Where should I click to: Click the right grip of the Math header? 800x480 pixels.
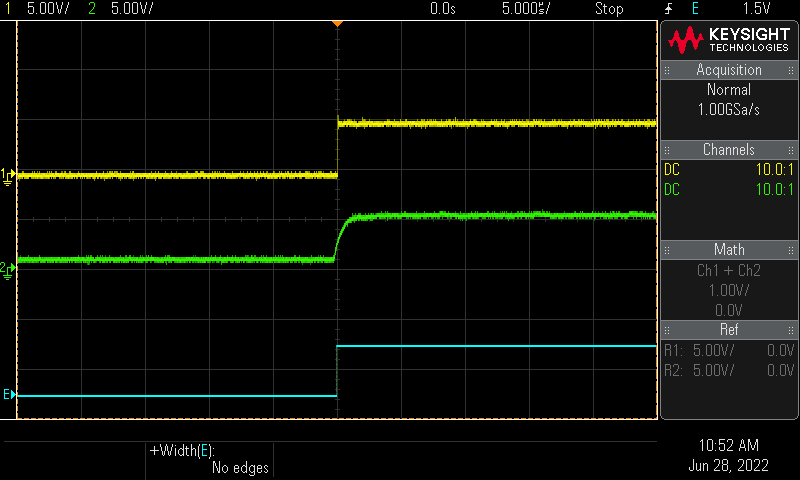[x=791, y=250]
